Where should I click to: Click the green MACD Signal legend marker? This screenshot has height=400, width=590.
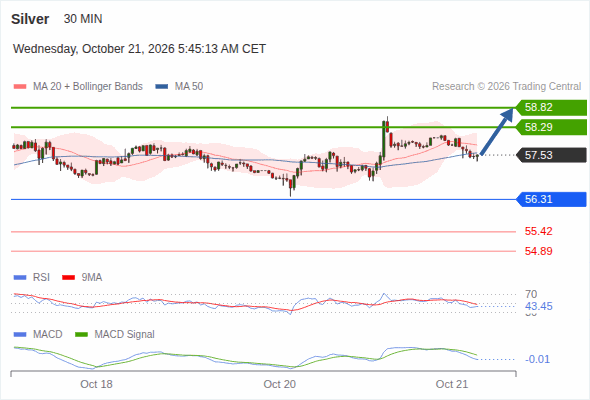tap(81, 334)
